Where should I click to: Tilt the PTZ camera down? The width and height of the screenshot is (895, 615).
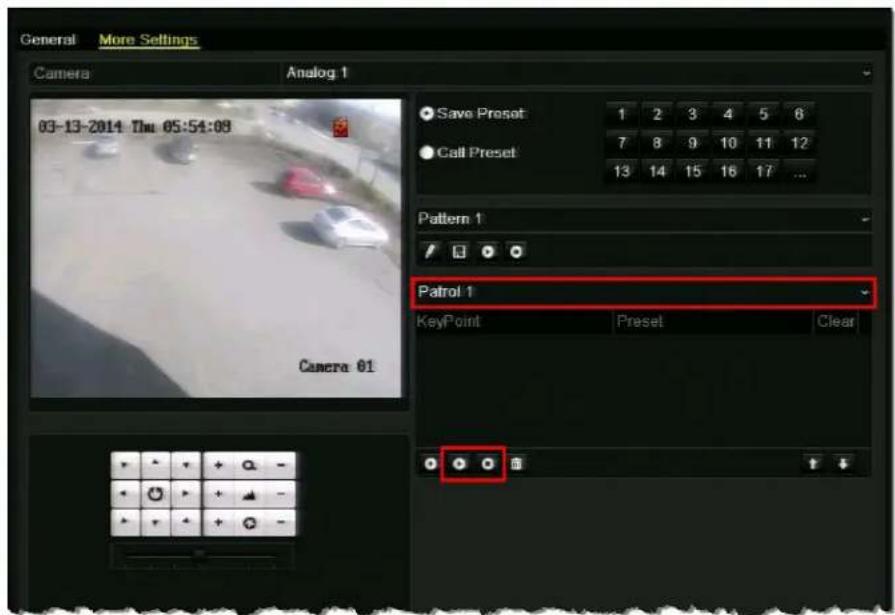(x=155, y=522)
